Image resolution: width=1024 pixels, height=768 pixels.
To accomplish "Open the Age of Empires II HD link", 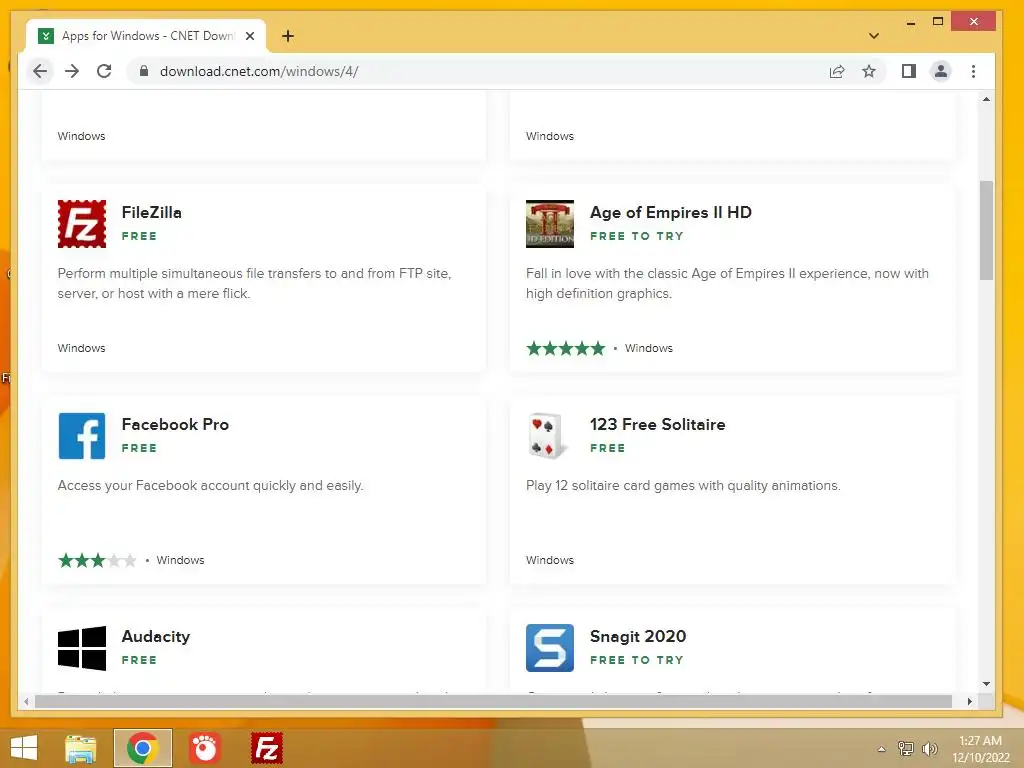I will click(x=671, y=212).
